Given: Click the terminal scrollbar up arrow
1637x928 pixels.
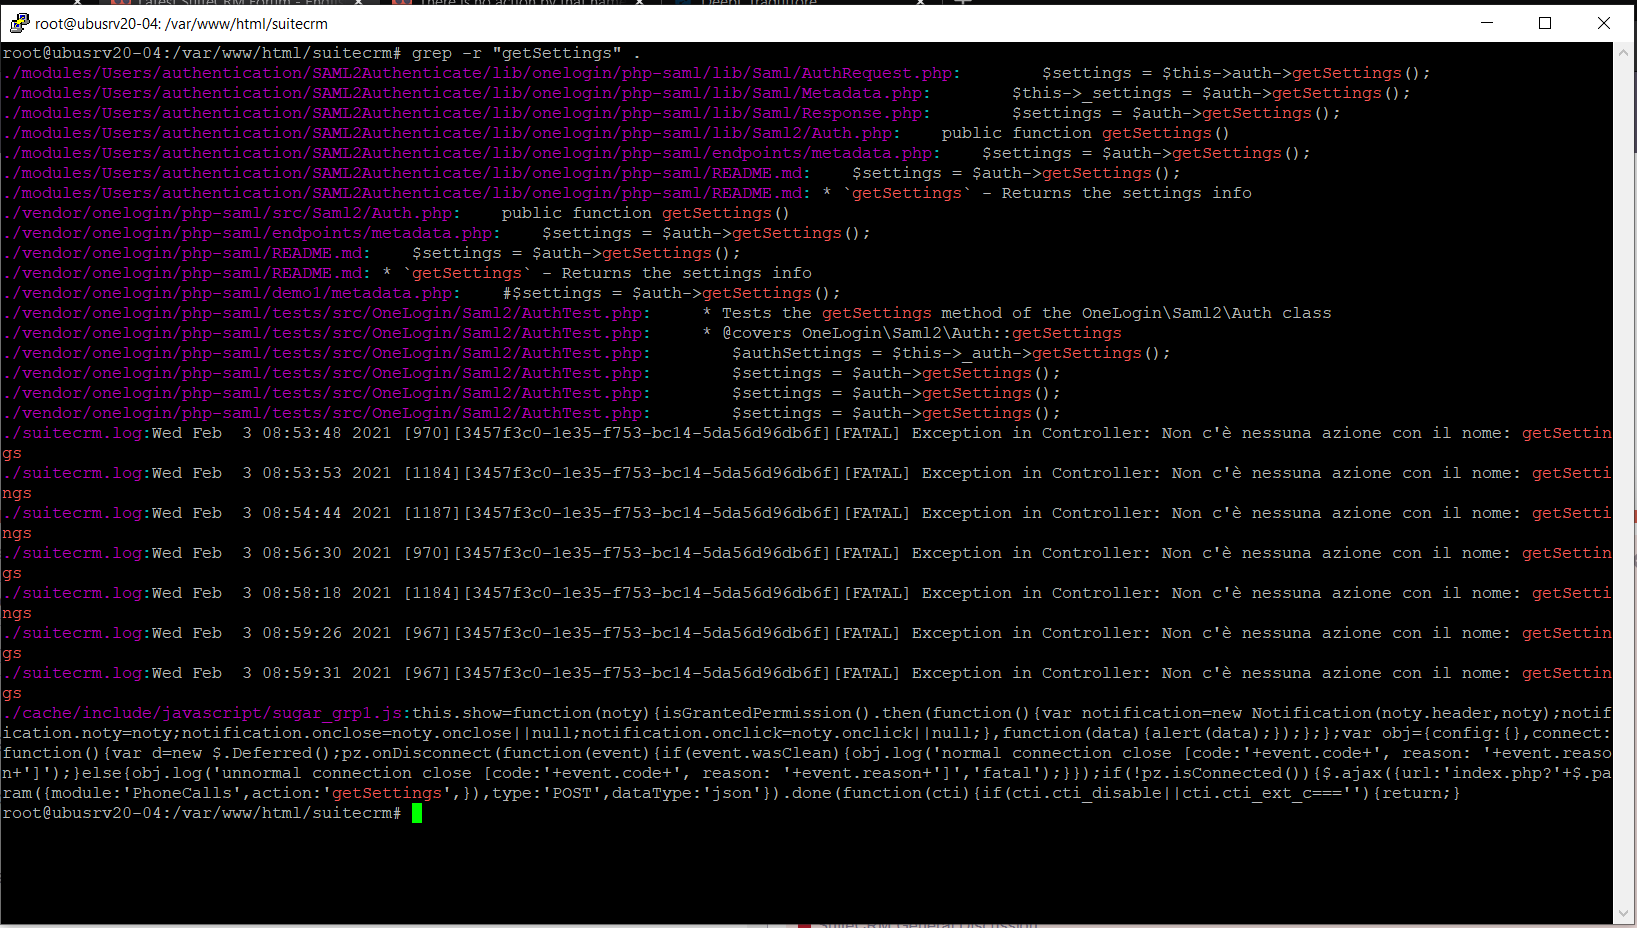Looking at the screenshot, I should pyautogui.click(x=1623, y=53).
